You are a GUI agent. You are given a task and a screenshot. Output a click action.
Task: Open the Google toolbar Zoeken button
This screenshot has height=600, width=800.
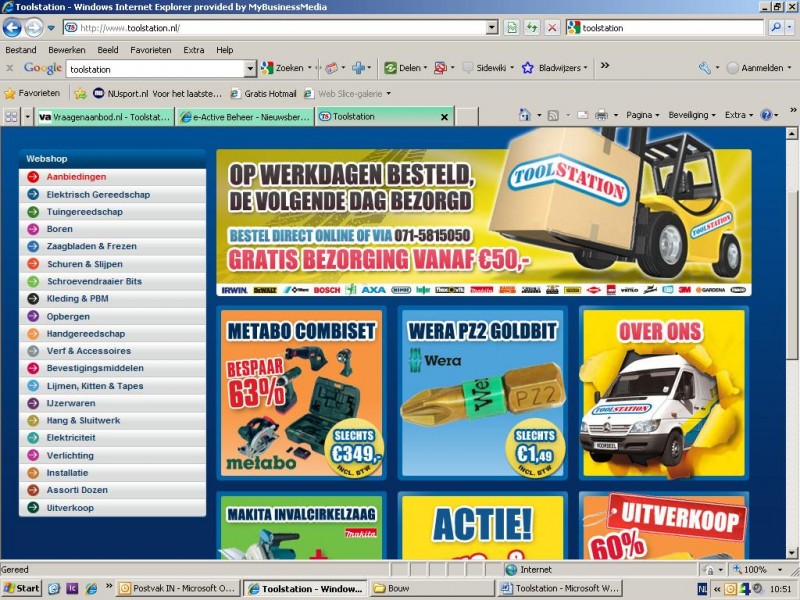tap(285, 68)
